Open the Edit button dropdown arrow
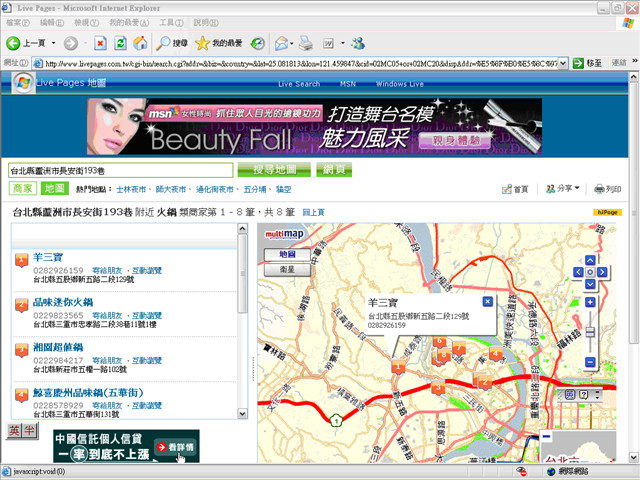Screen dimensions: 640x480 (x=342, y=43)
